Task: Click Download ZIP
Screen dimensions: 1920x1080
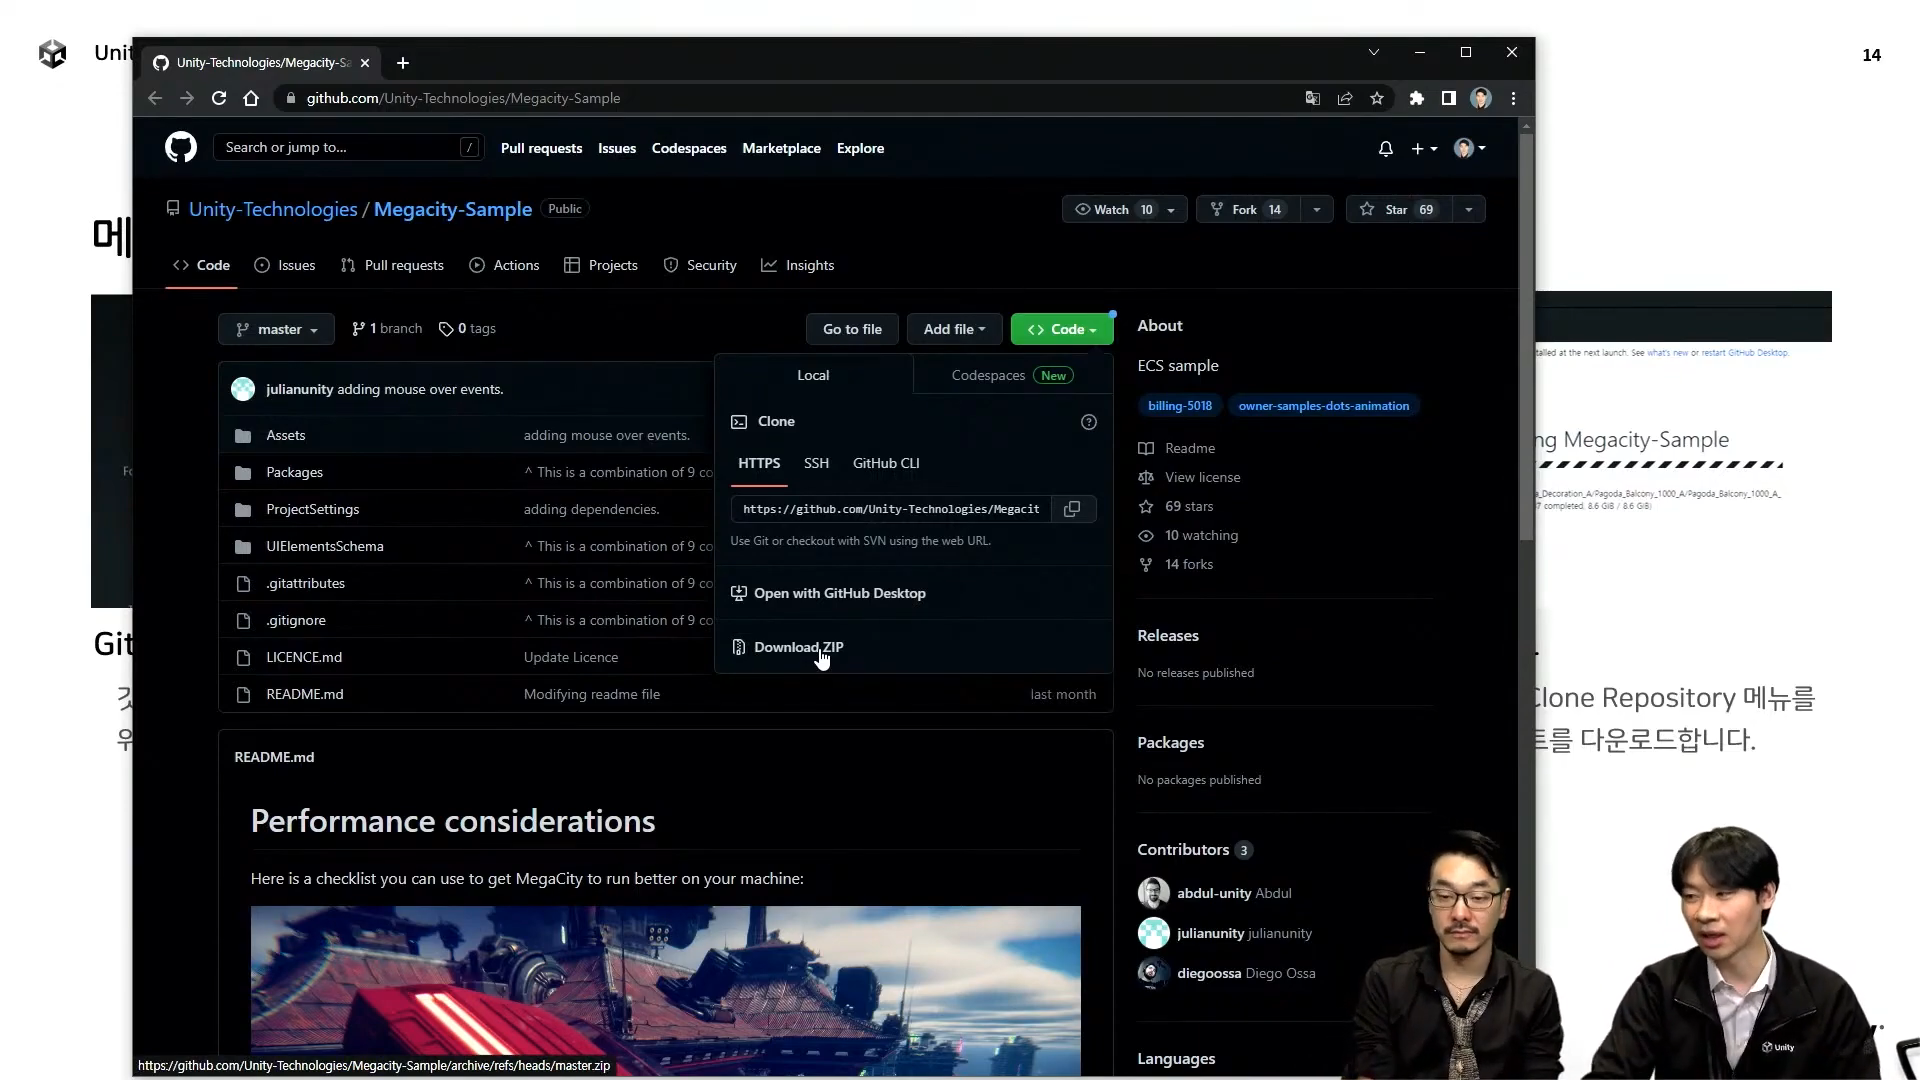Action: click(x=797, y=647)
